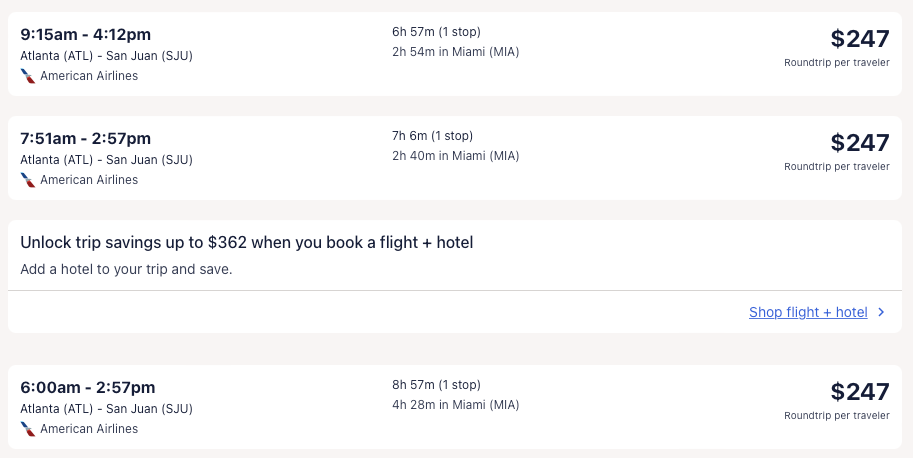This screenshot has height=458, width=913.
Task: Choose the 7:51am - 2:57pm departure time
Action: click(x=85, y=138)
